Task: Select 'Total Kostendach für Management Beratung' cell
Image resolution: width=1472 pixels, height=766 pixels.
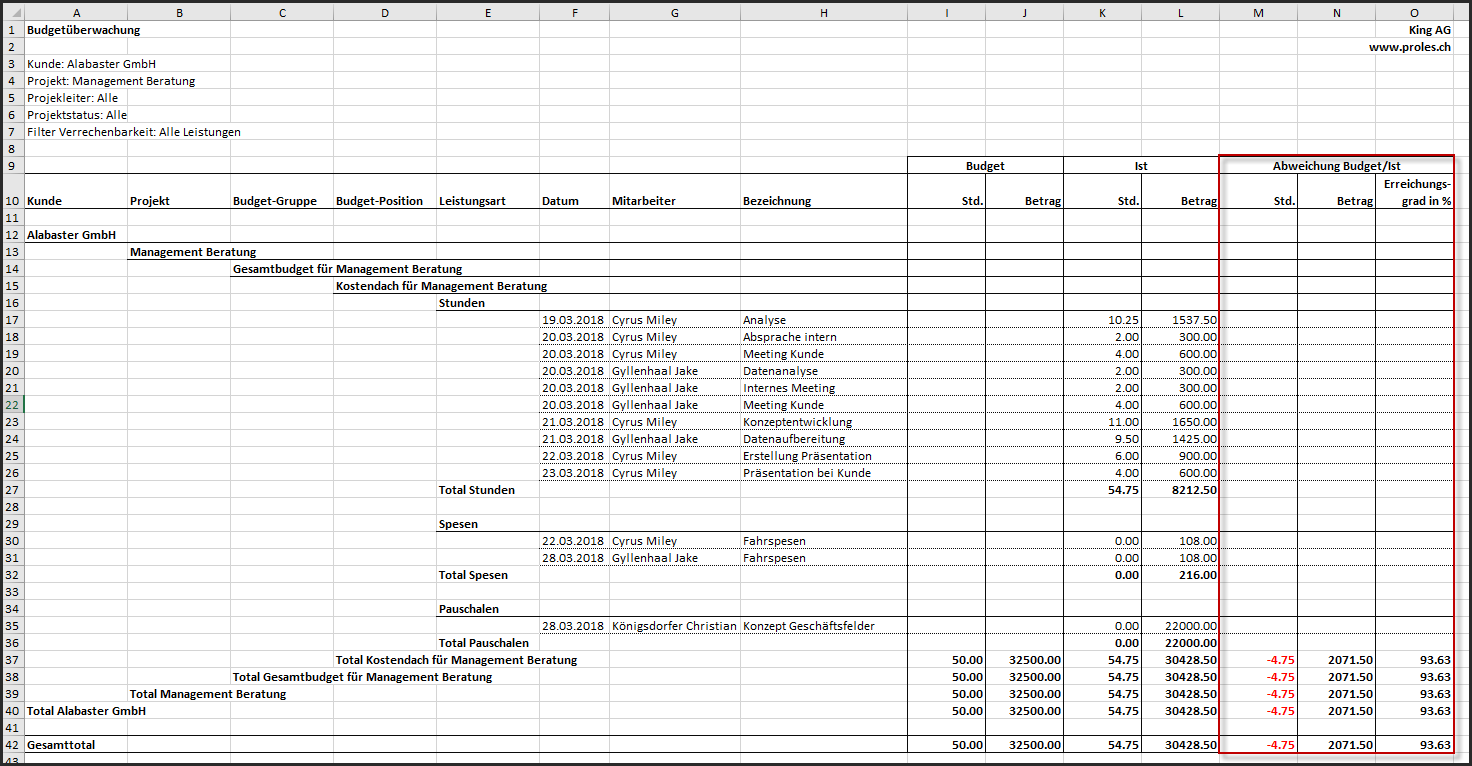Action: [x=456, y=660]
